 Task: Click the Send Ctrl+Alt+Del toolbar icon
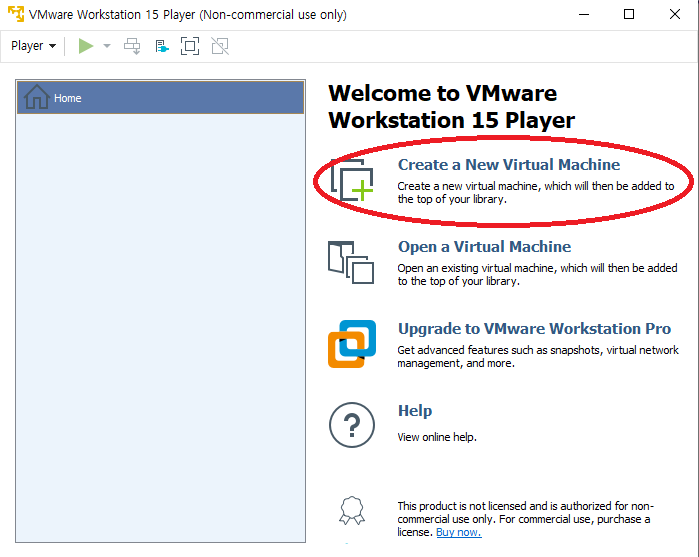(132, 46)
